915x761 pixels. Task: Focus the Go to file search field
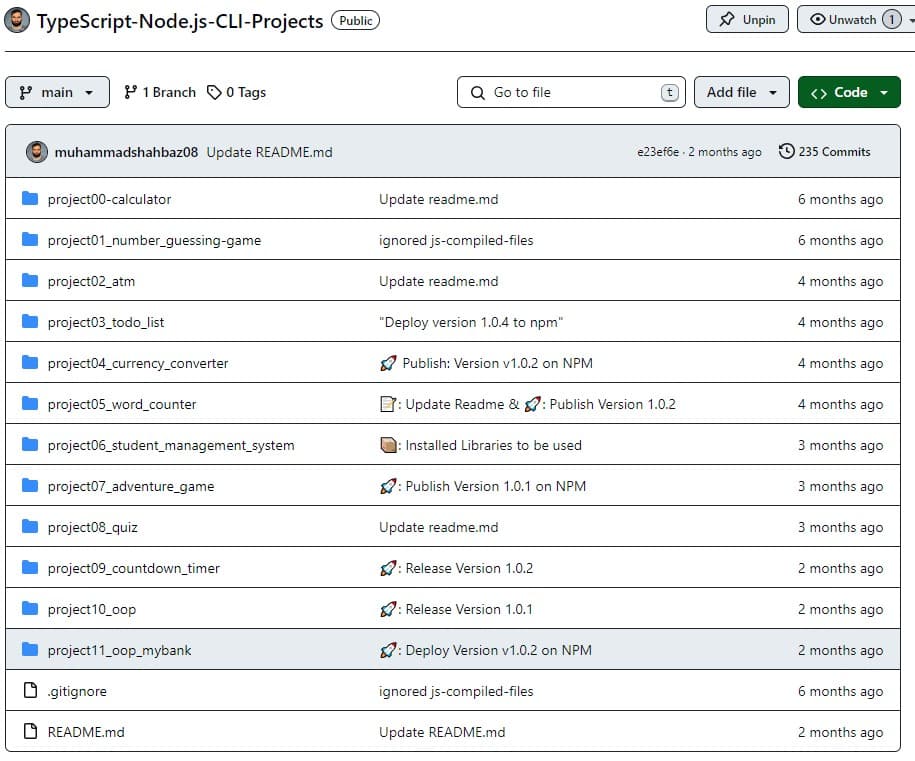click(571, 92)
